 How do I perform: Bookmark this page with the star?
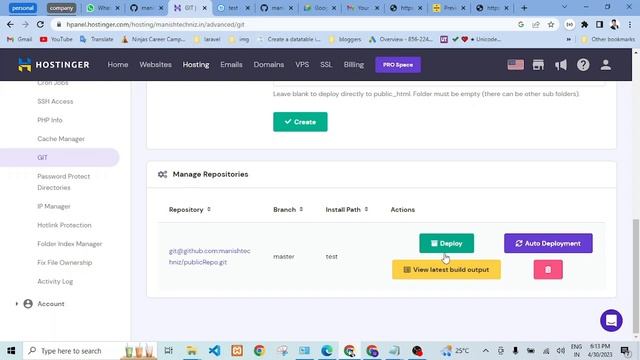(551, 24)
